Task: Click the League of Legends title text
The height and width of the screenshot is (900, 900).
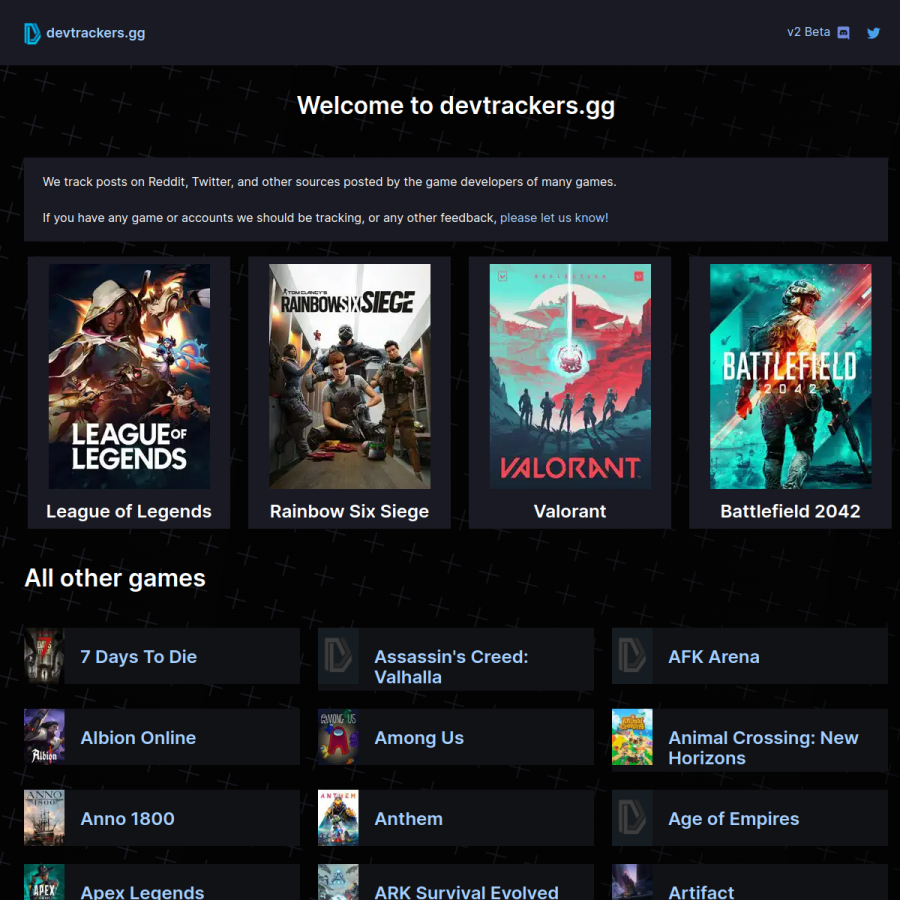Action: point(129,511)
